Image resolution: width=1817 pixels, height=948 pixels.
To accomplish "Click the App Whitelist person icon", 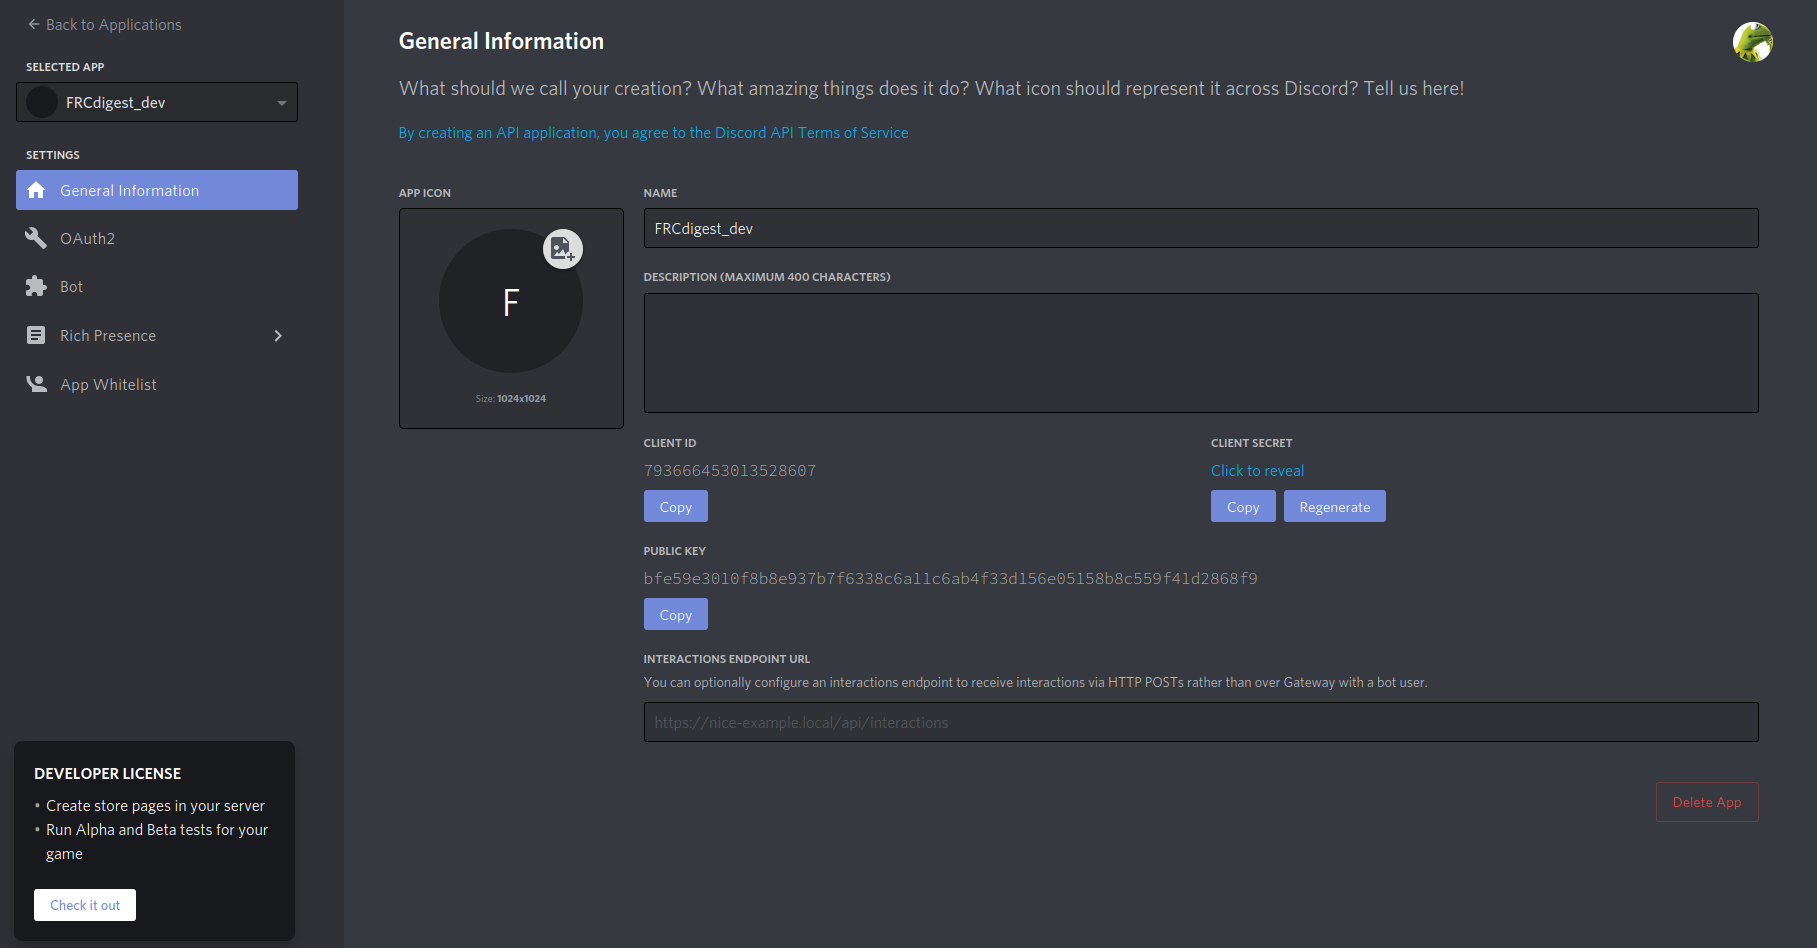I will click(36, 384).
